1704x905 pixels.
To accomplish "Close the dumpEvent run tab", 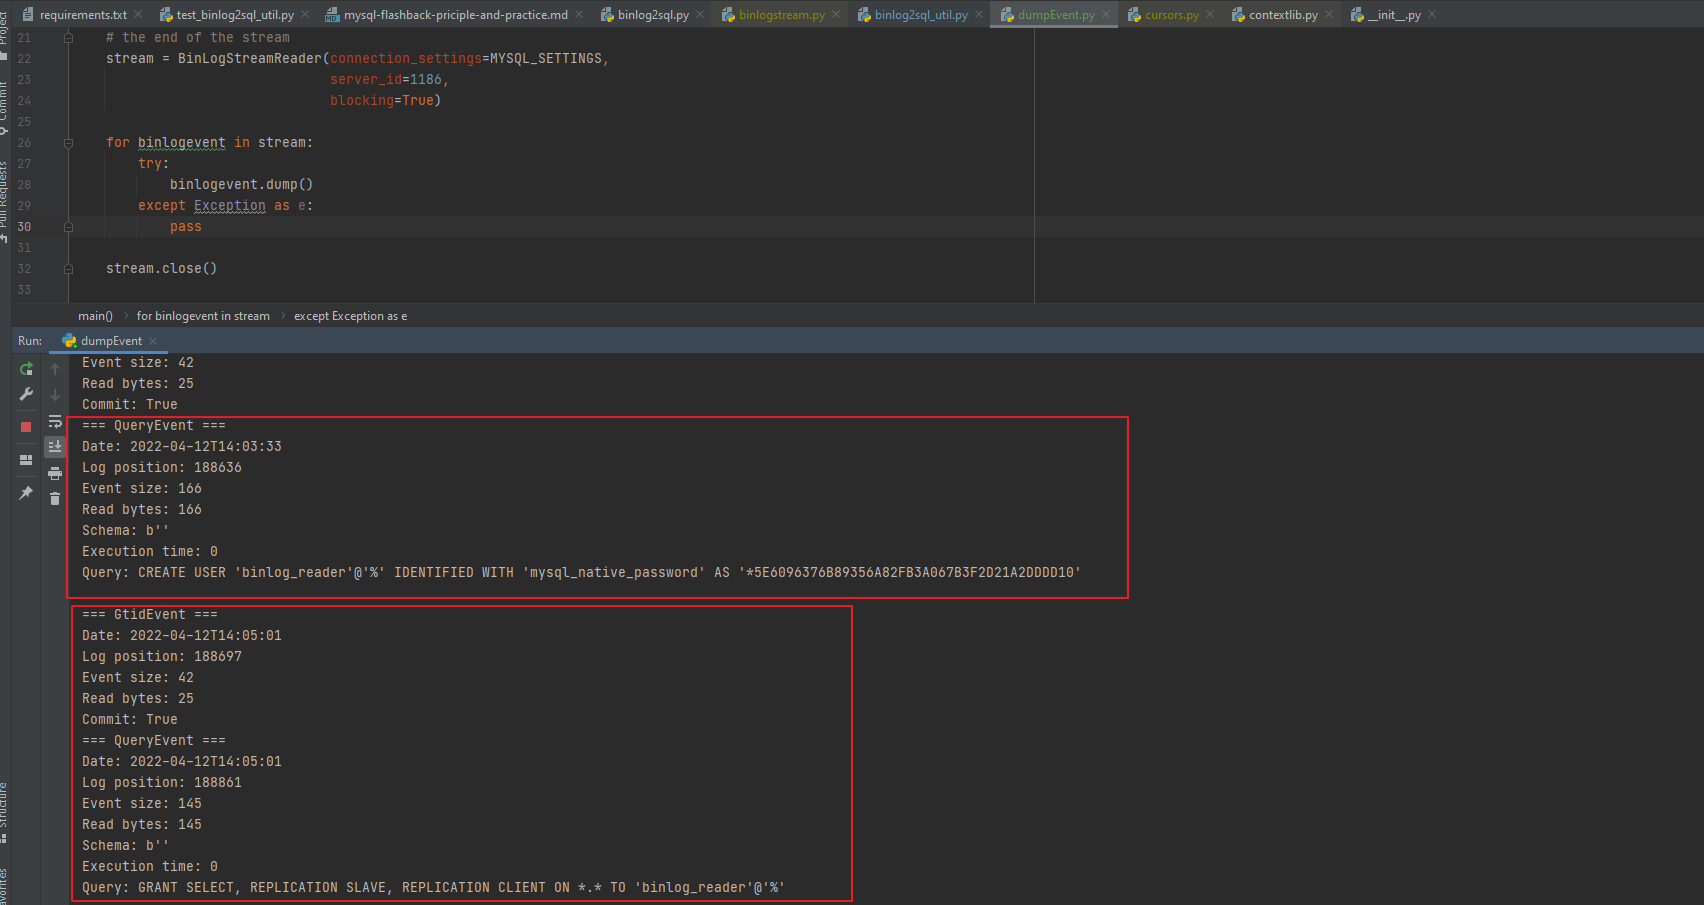I will click(x=153, y=341).
